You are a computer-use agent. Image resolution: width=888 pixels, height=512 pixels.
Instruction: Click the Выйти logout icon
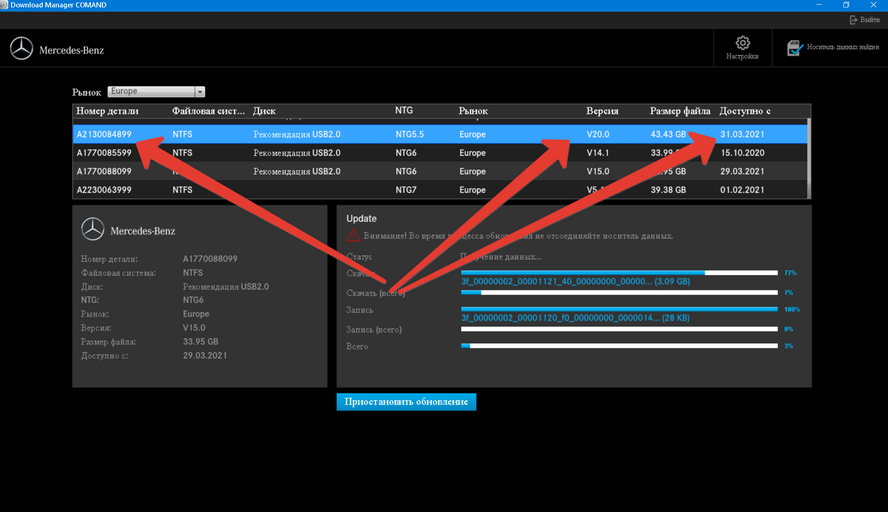tap(853, 20)
